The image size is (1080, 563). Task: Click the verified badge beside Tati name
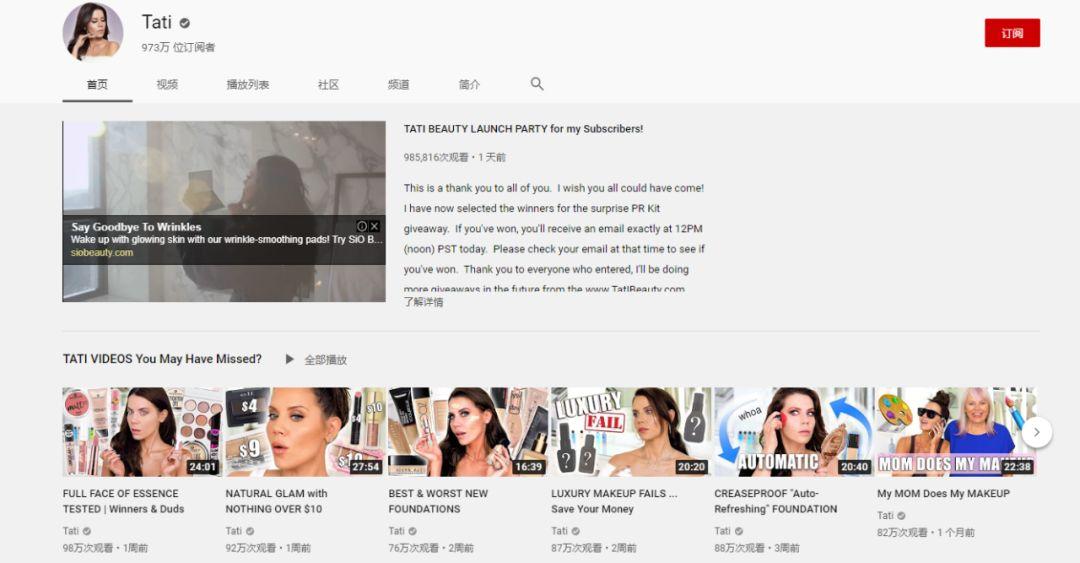185,23
